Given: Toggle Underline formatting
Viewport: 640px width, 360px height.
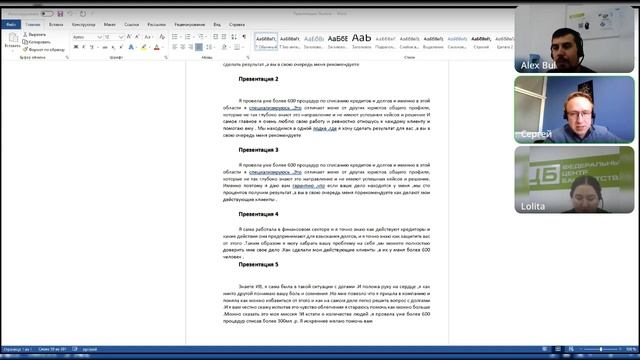Looking at the screenshot, I should pos(91,47).
